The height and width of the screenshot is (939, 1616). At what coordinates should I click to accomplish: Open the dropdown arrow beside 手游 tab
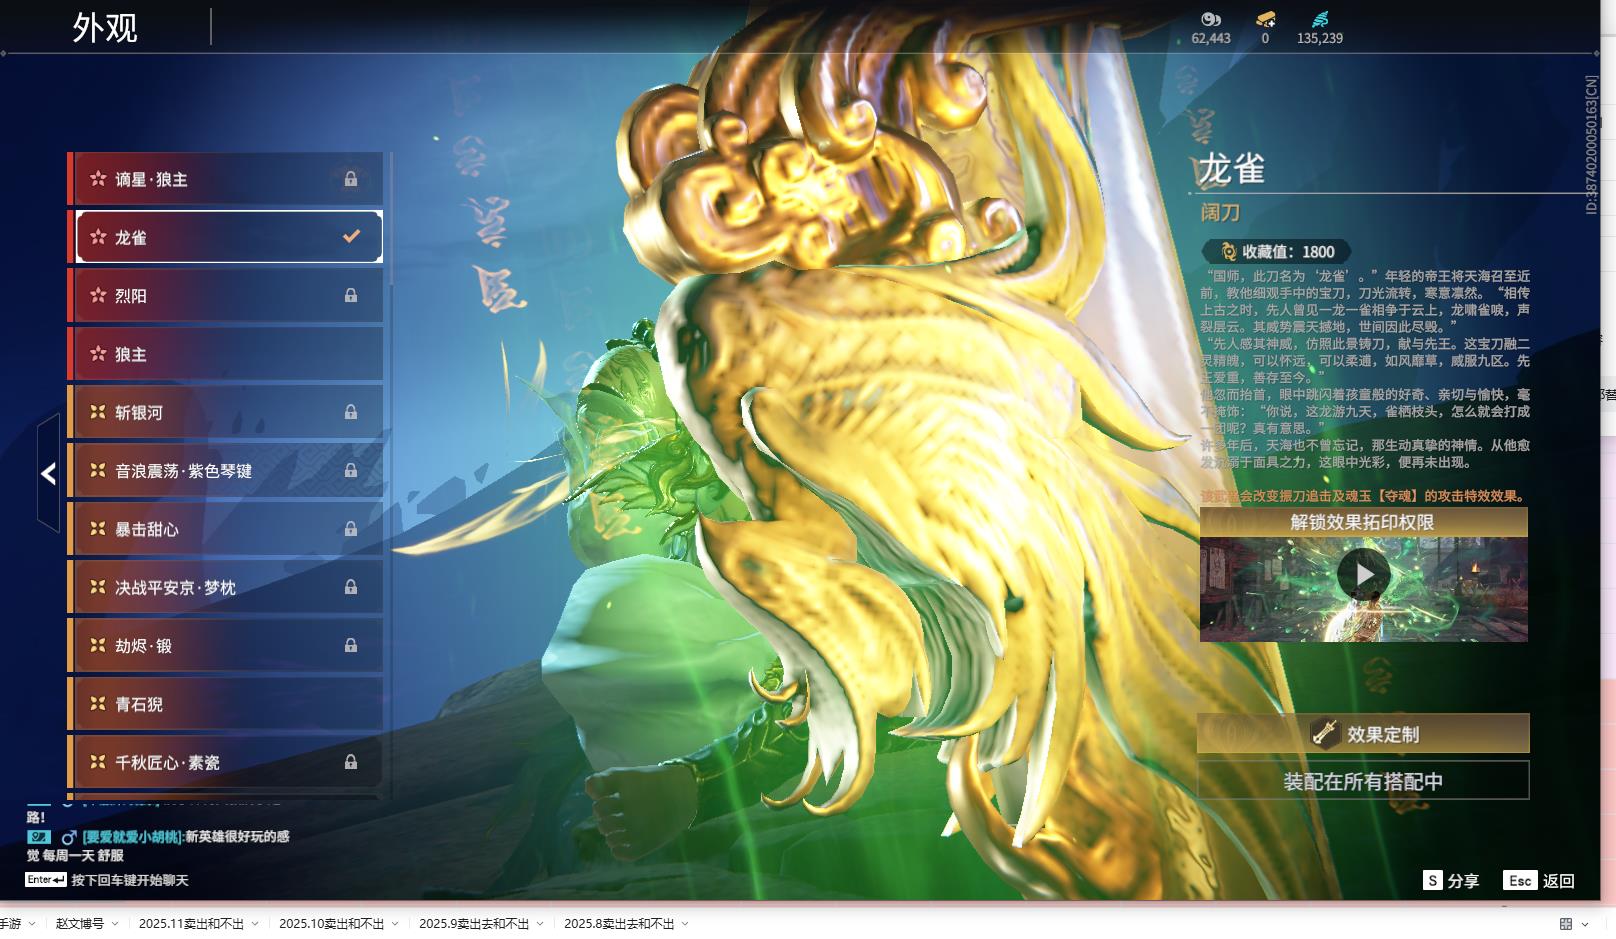coord(32,924)
